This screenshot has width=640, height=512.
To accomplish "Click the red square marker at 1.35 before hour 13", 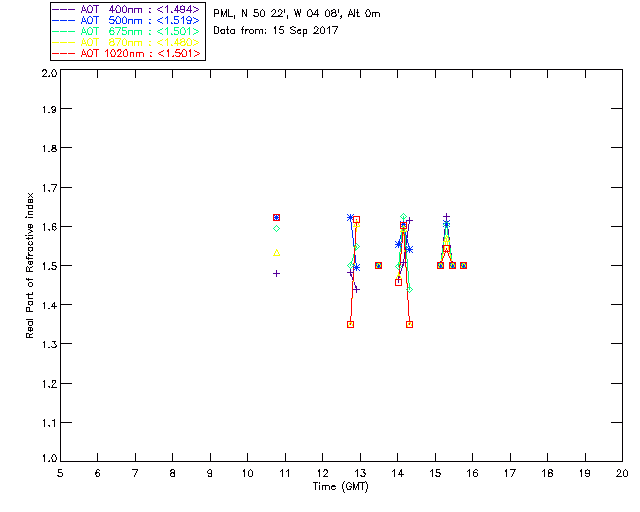I will coord(350,325).
